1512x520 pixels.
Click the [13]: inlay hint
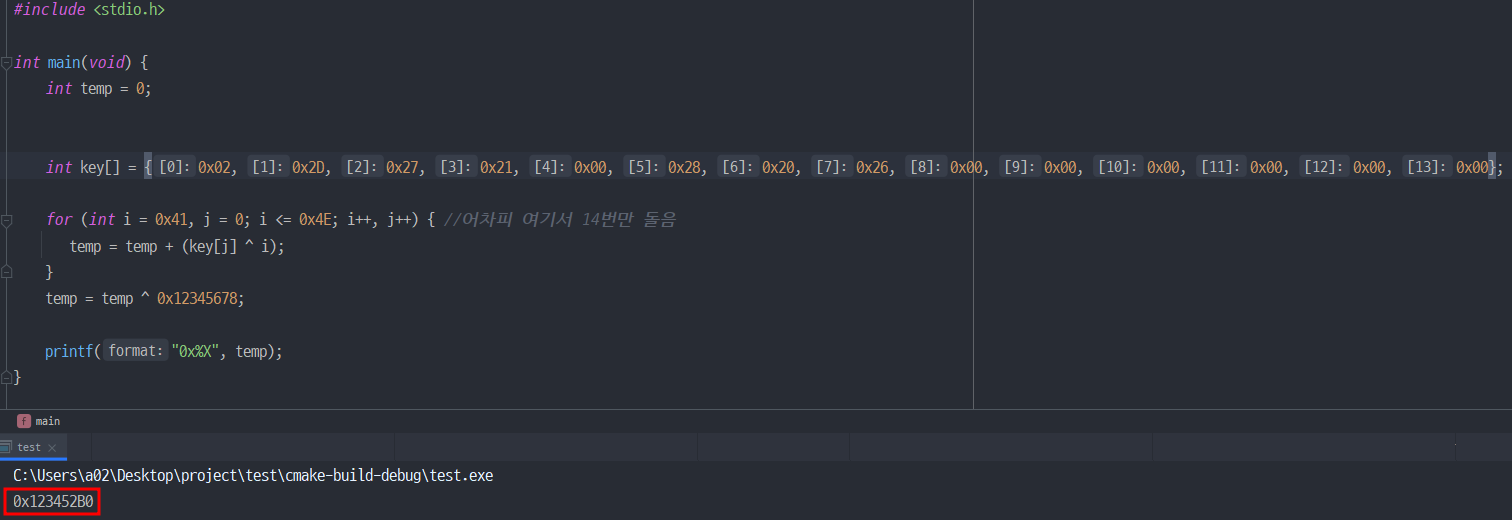(x=1427, y=168)
